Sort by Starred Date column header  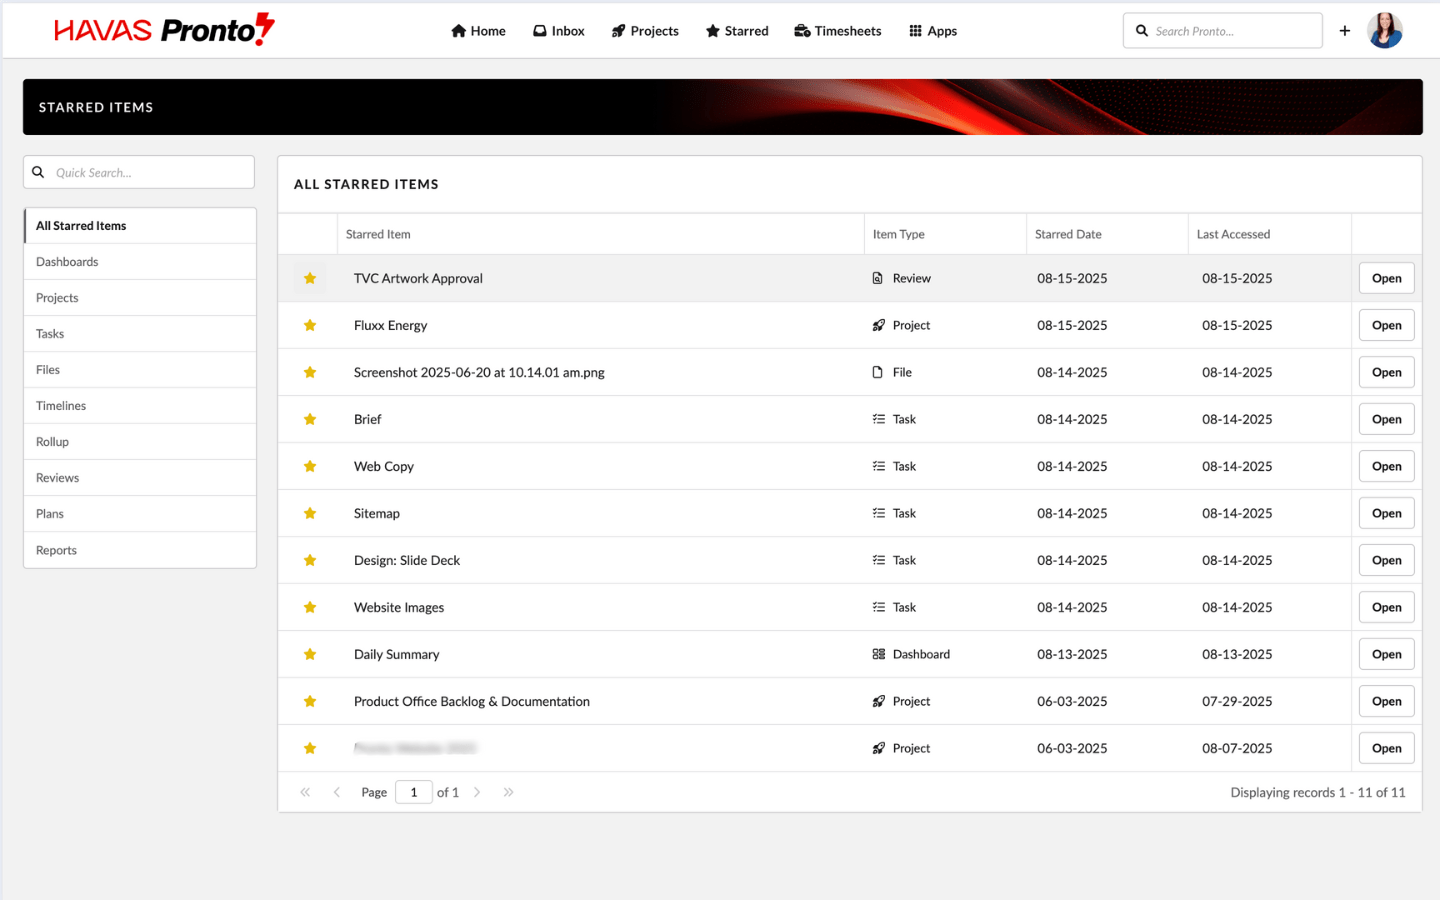[x=1068, y=235]
